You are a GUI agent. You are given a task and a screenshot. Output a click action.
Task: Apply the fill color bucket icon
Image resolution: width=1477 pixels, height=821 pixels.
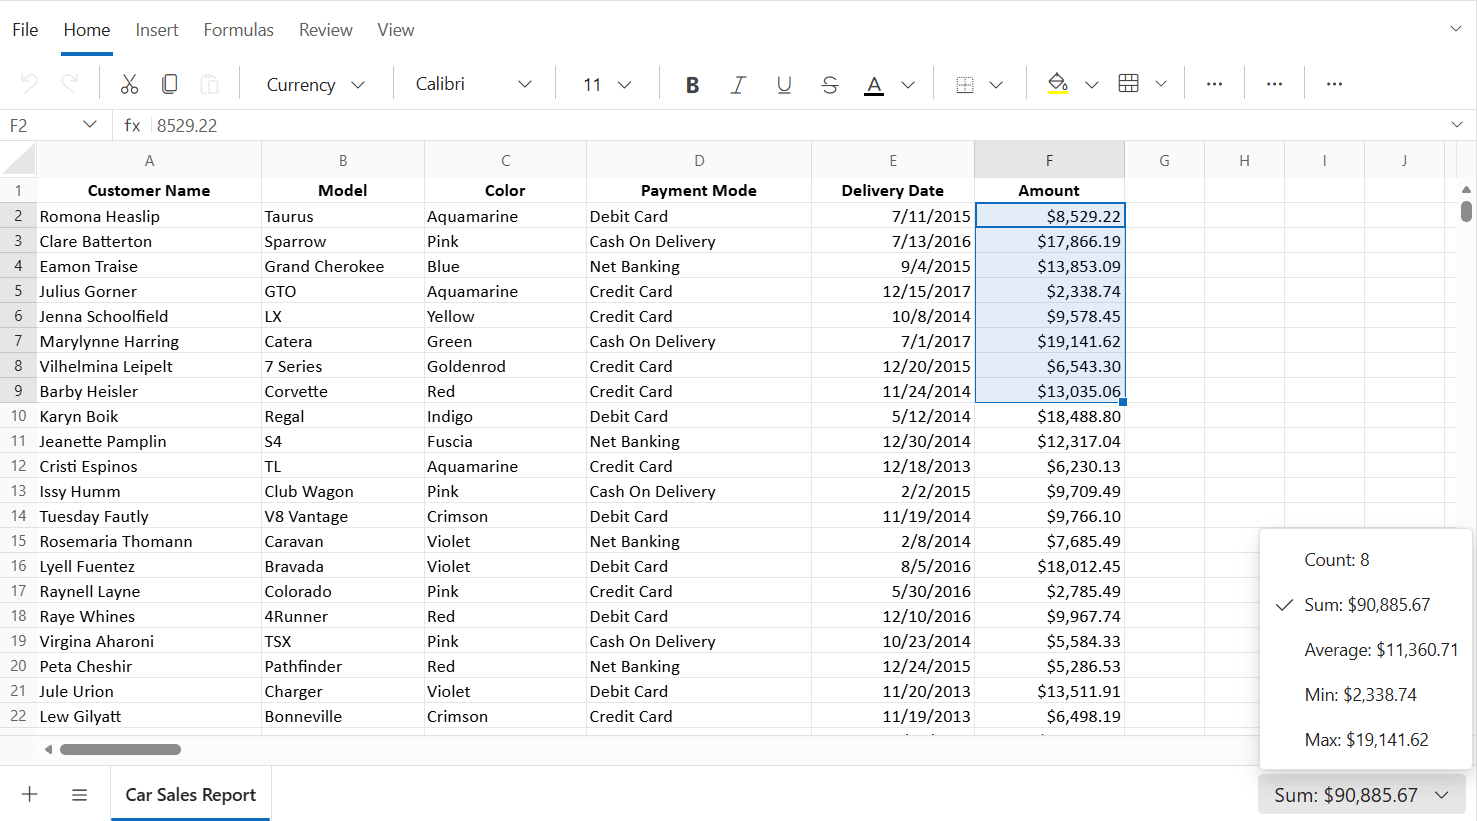pyautogui.click(x=1058, y=84)
